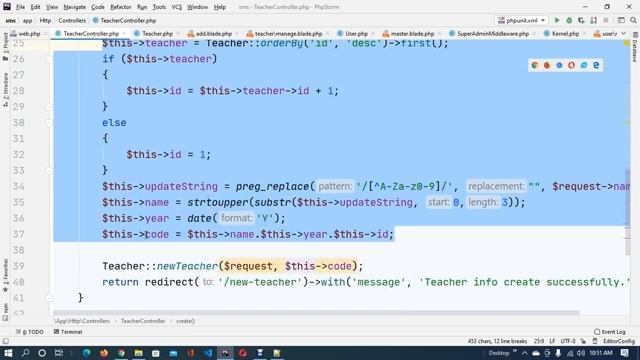Click the EditorConfig status widget

point(619,341)
